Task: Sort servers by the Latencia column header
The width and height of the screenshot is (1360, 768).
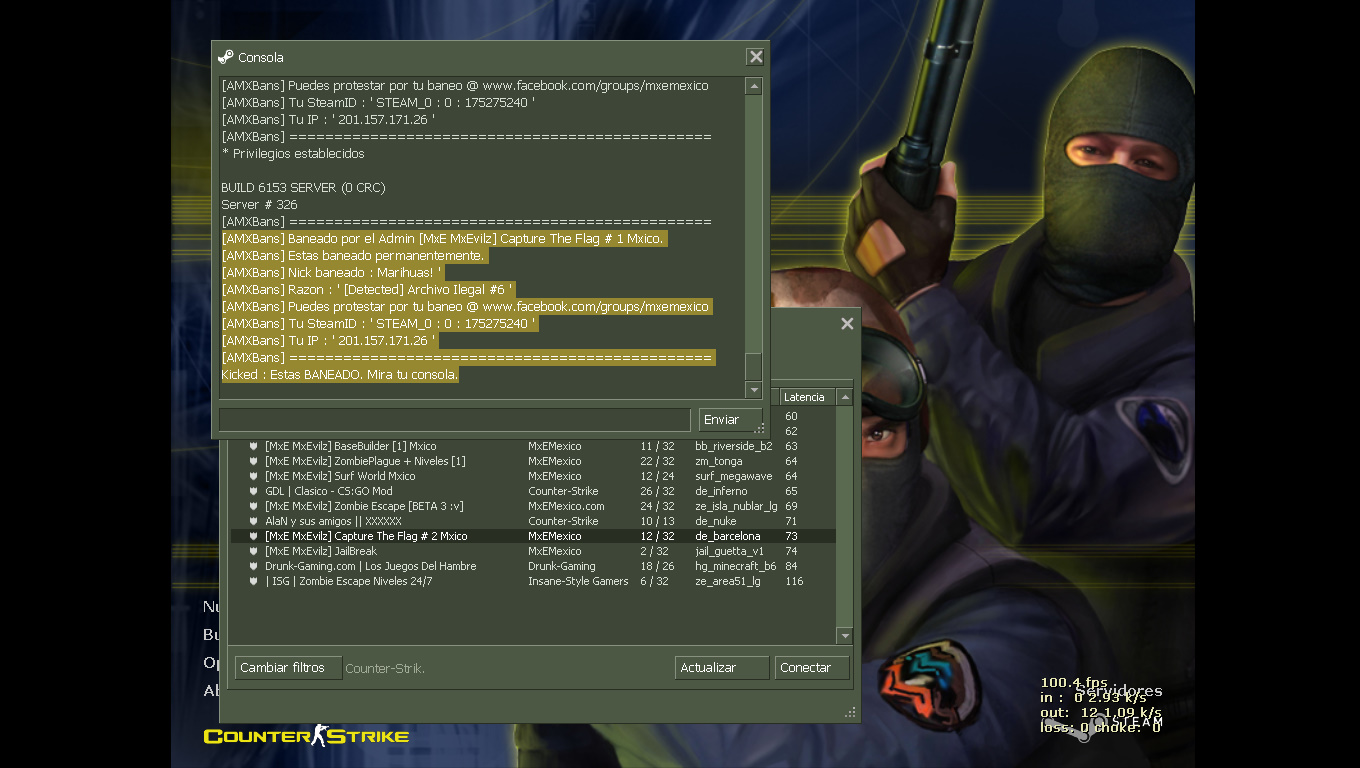Action: pos(808,397)
